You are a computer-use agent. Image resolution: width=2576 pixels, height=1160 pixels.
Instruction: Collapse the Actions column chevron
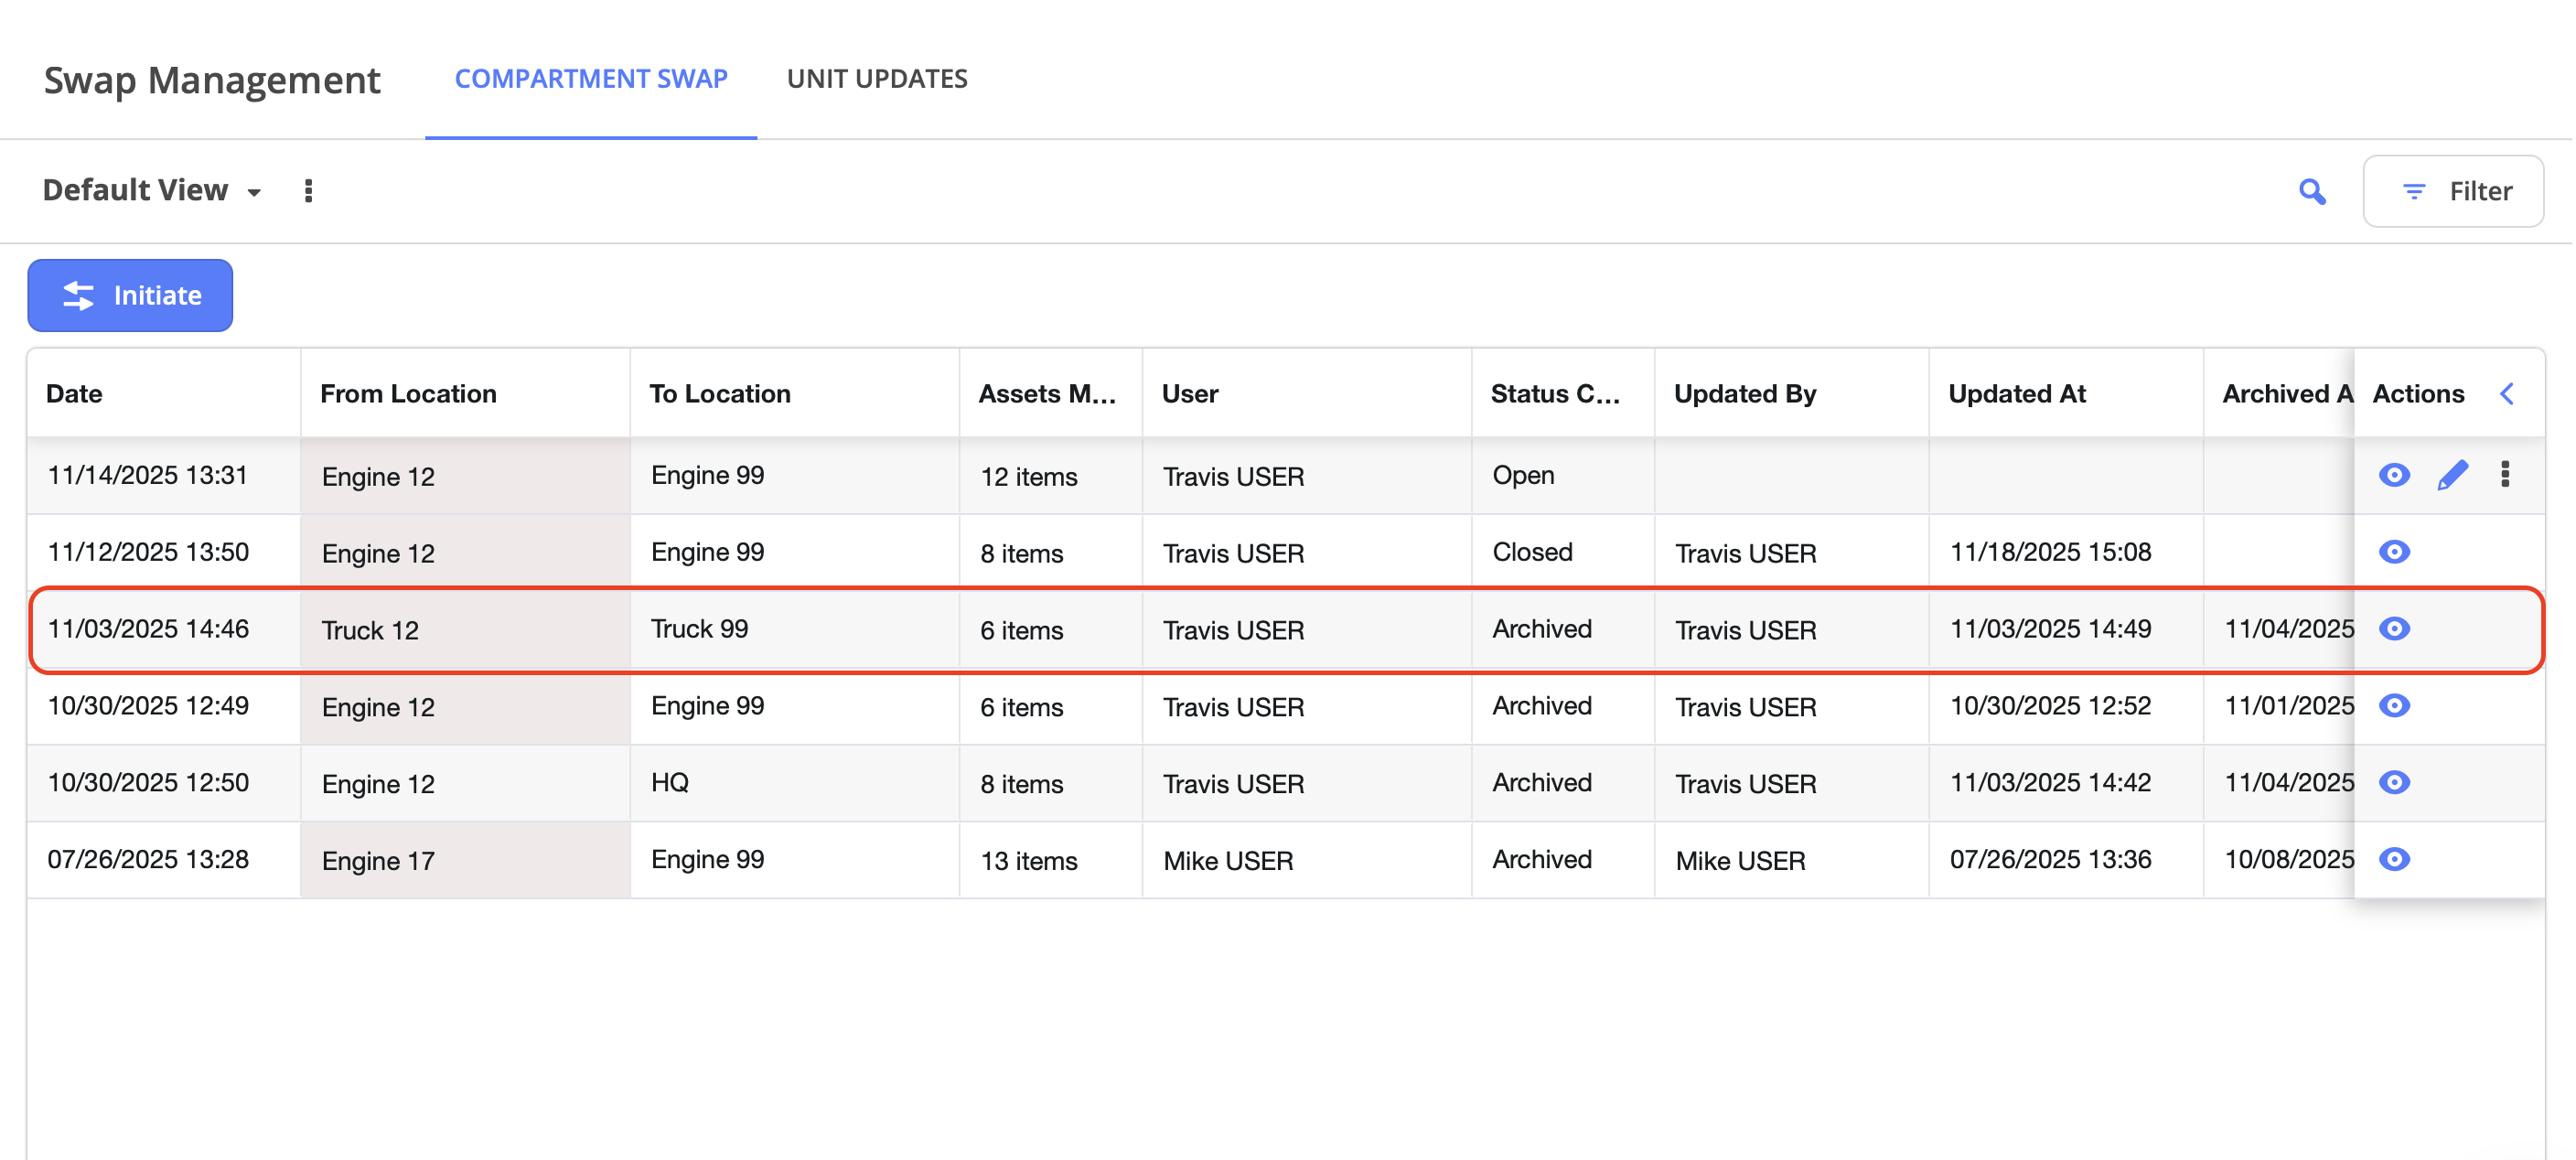click(x=2506, y=394)
